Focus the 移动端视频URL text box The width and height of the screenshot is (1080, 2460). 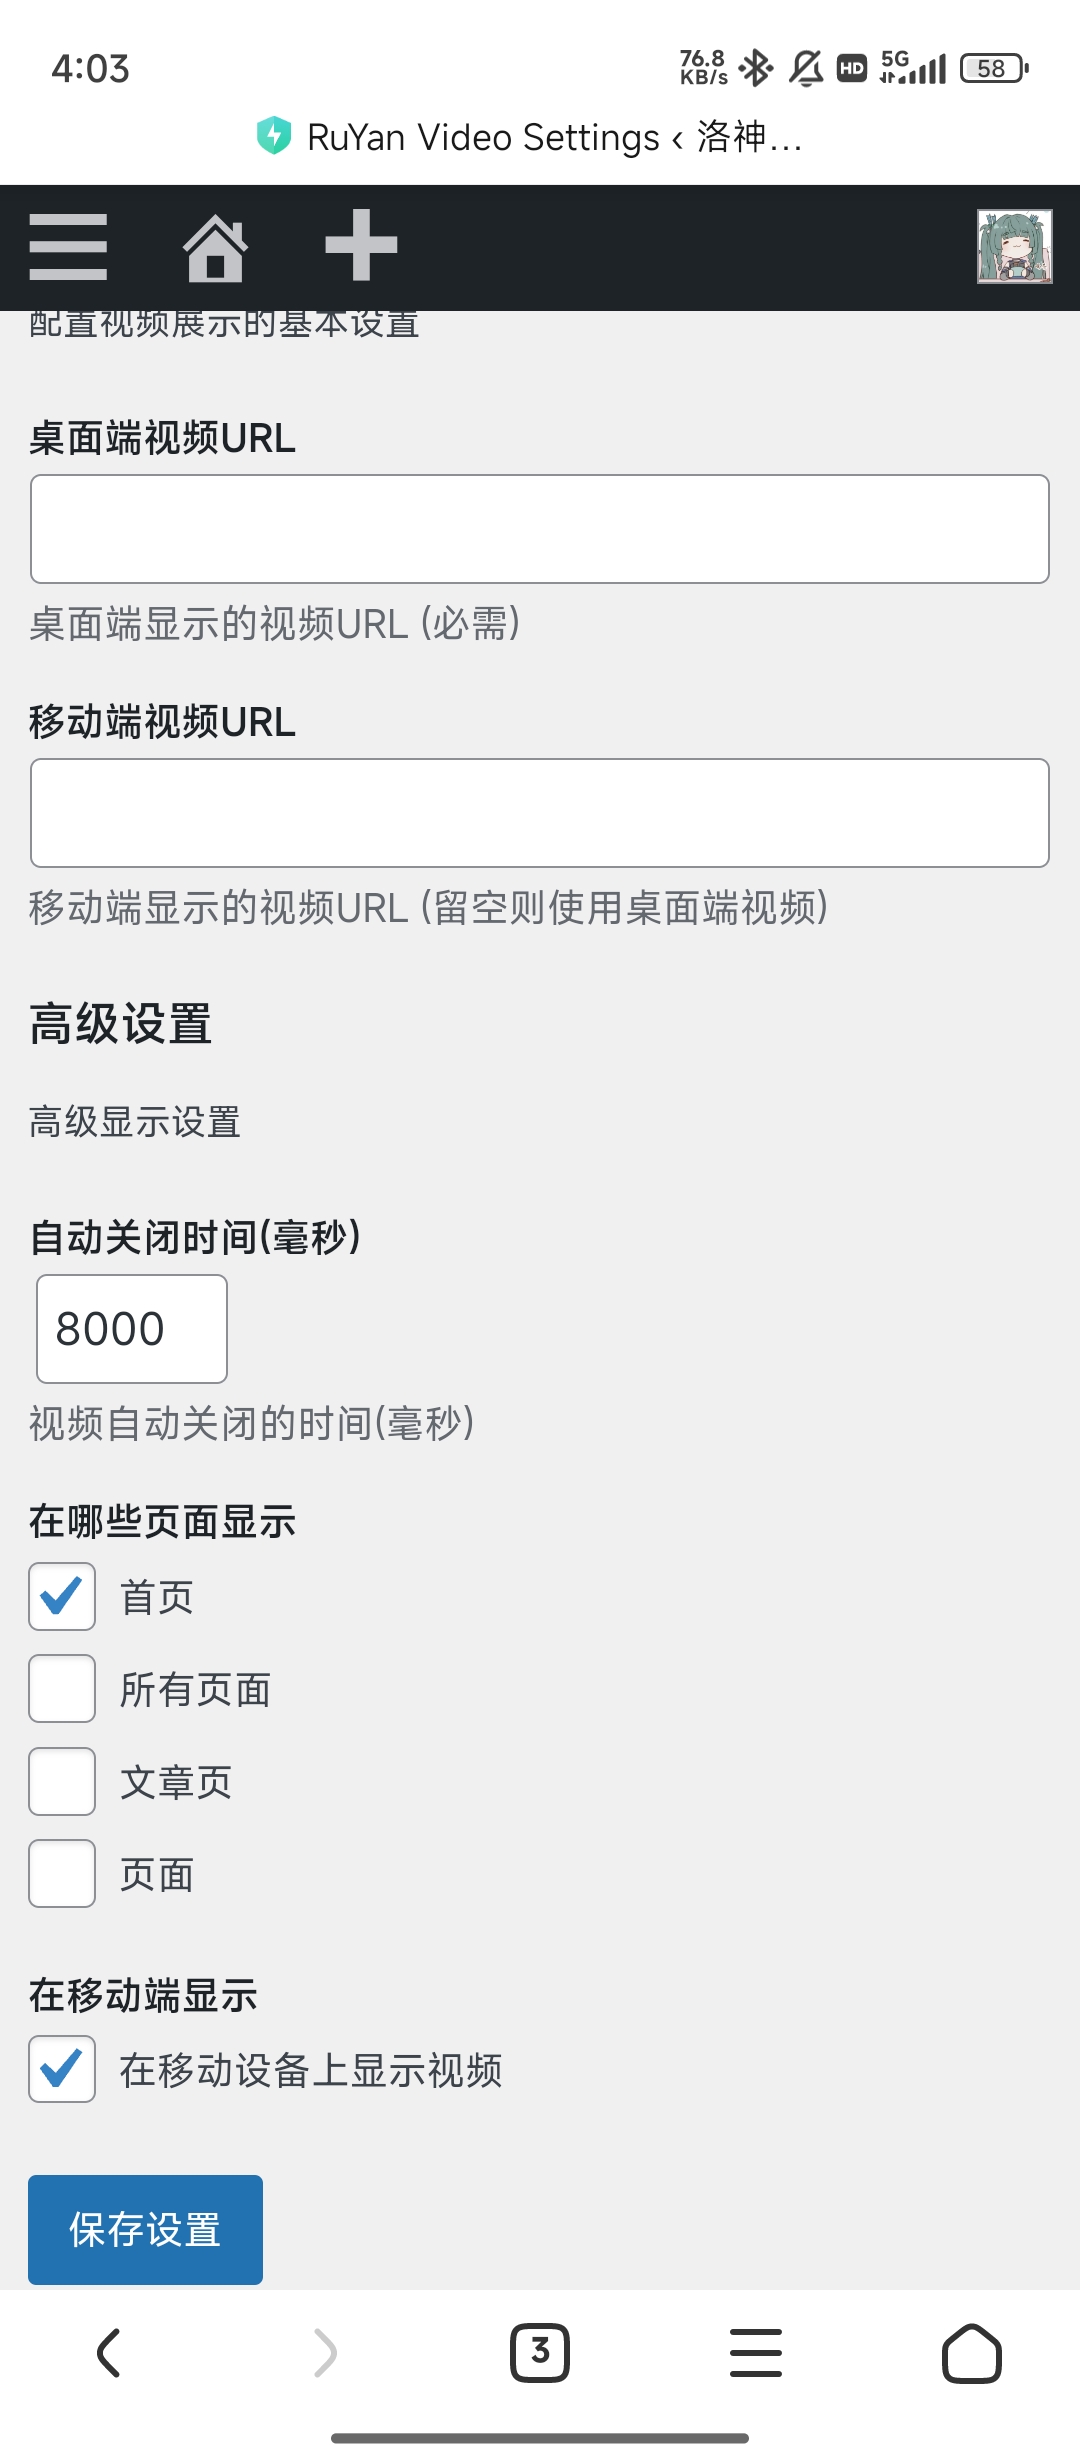tap(539, 812)
